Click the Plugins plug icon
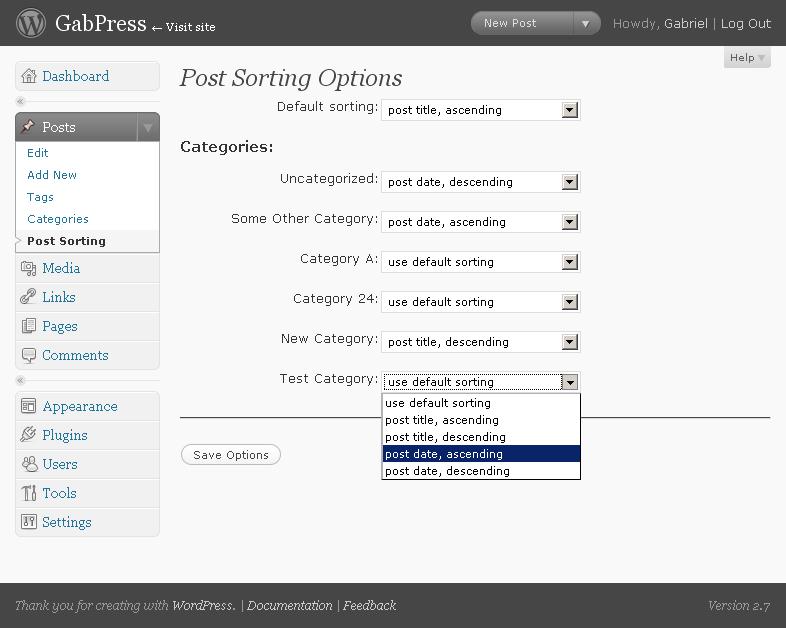Screen dimensions: 786x628 (x=29, y=435)
